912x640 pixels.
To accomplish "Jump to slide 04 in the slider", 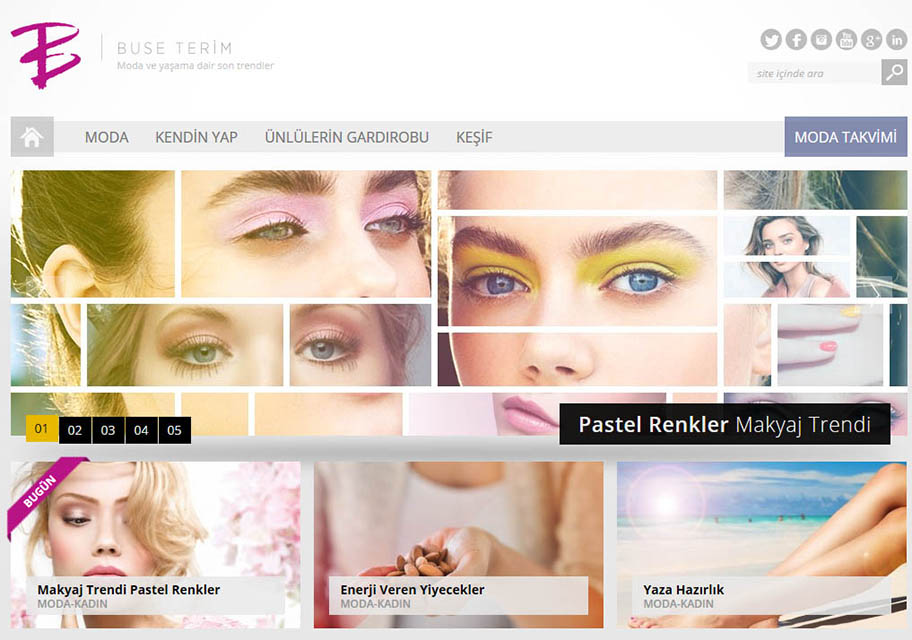I will coord(141,431).
